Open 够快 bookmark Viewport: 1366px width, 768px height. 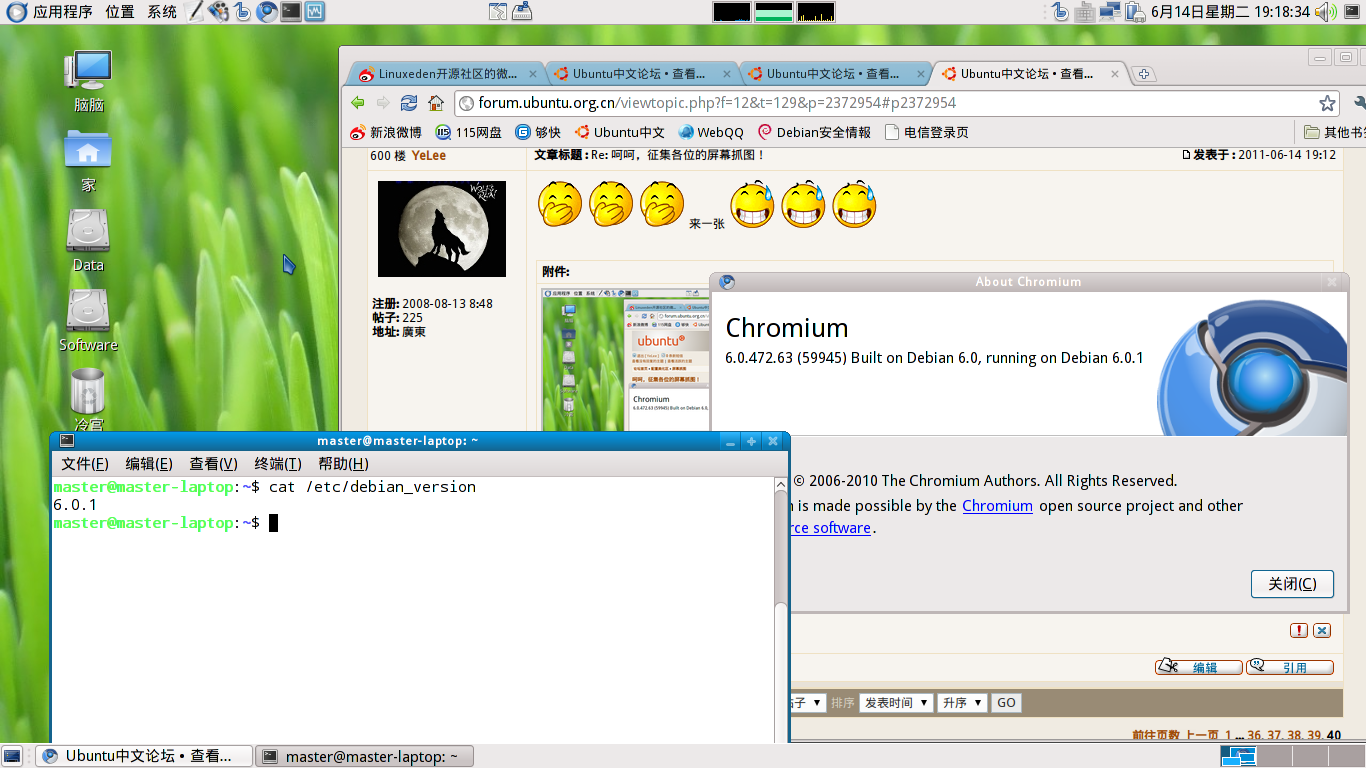pyautogui.click(x=538, y=132)
